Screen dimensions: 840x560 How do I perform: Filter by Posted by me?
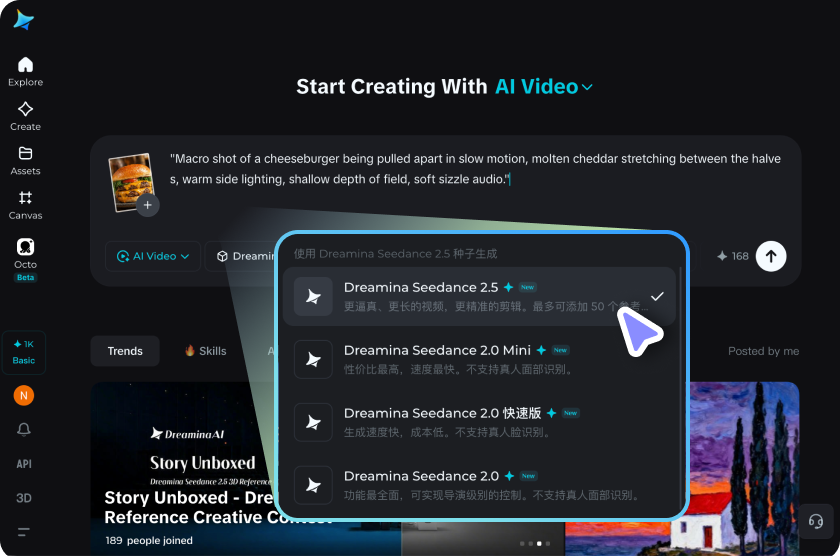[763, 351]
